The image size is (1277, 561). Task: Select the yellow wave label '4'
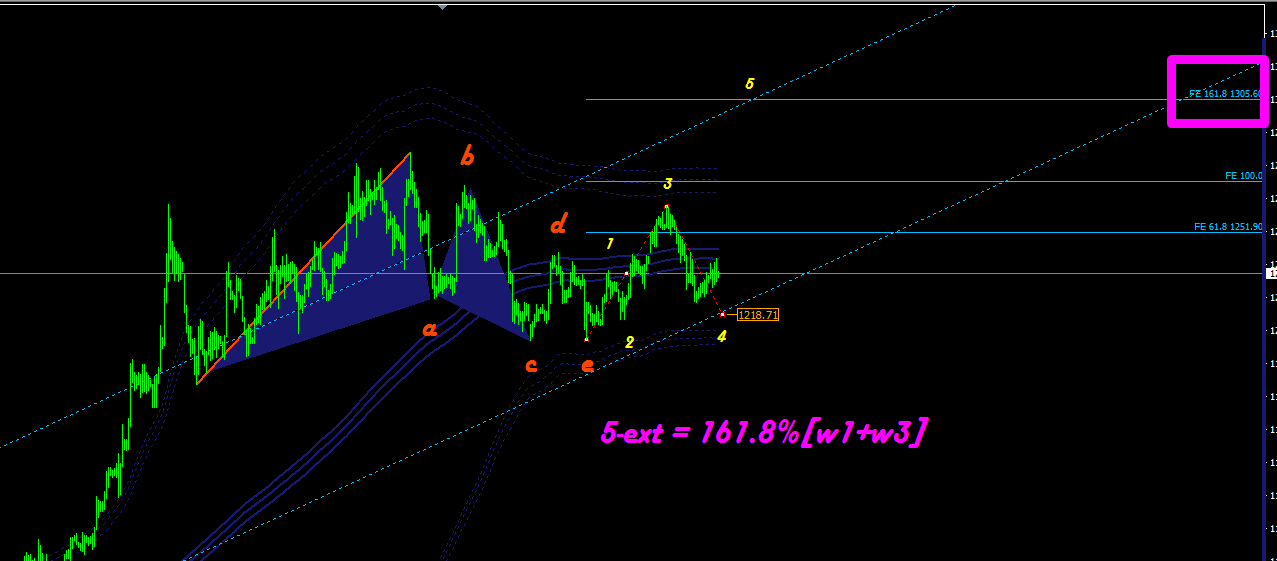(x=722, y=336)
